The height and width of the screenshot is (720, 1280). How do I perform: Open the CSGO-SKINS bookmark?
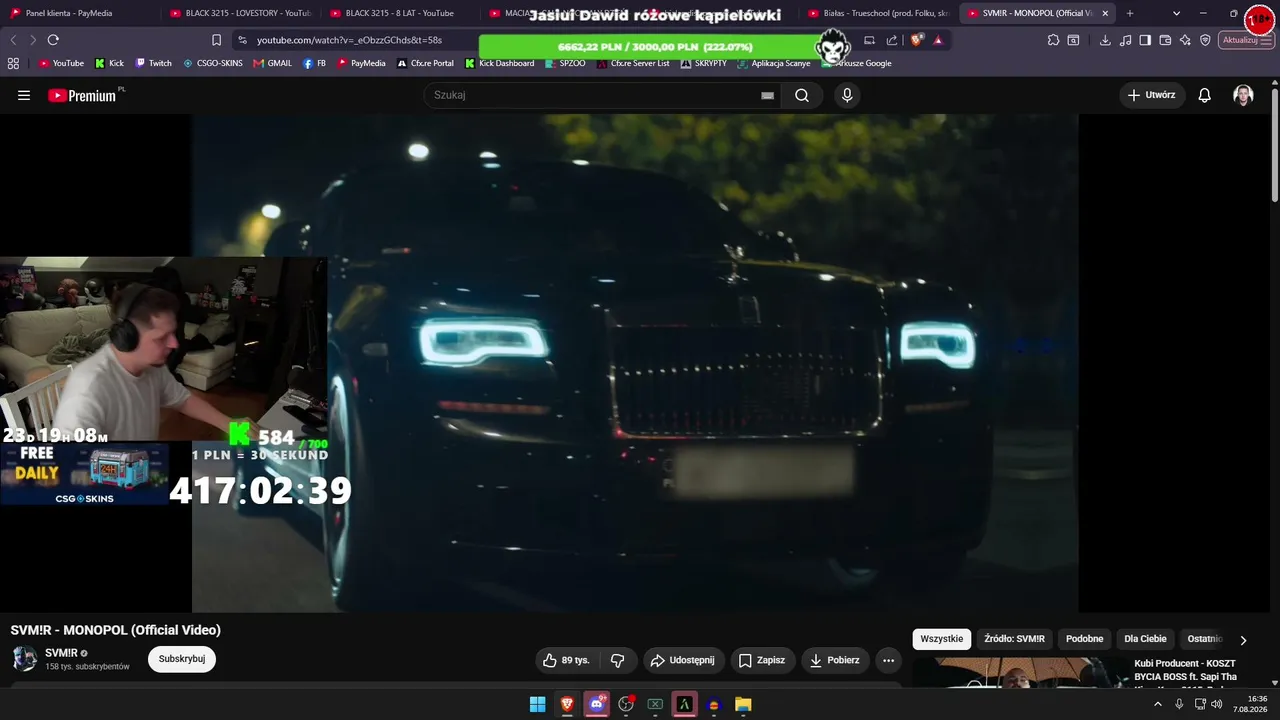(x=213, y=63)
